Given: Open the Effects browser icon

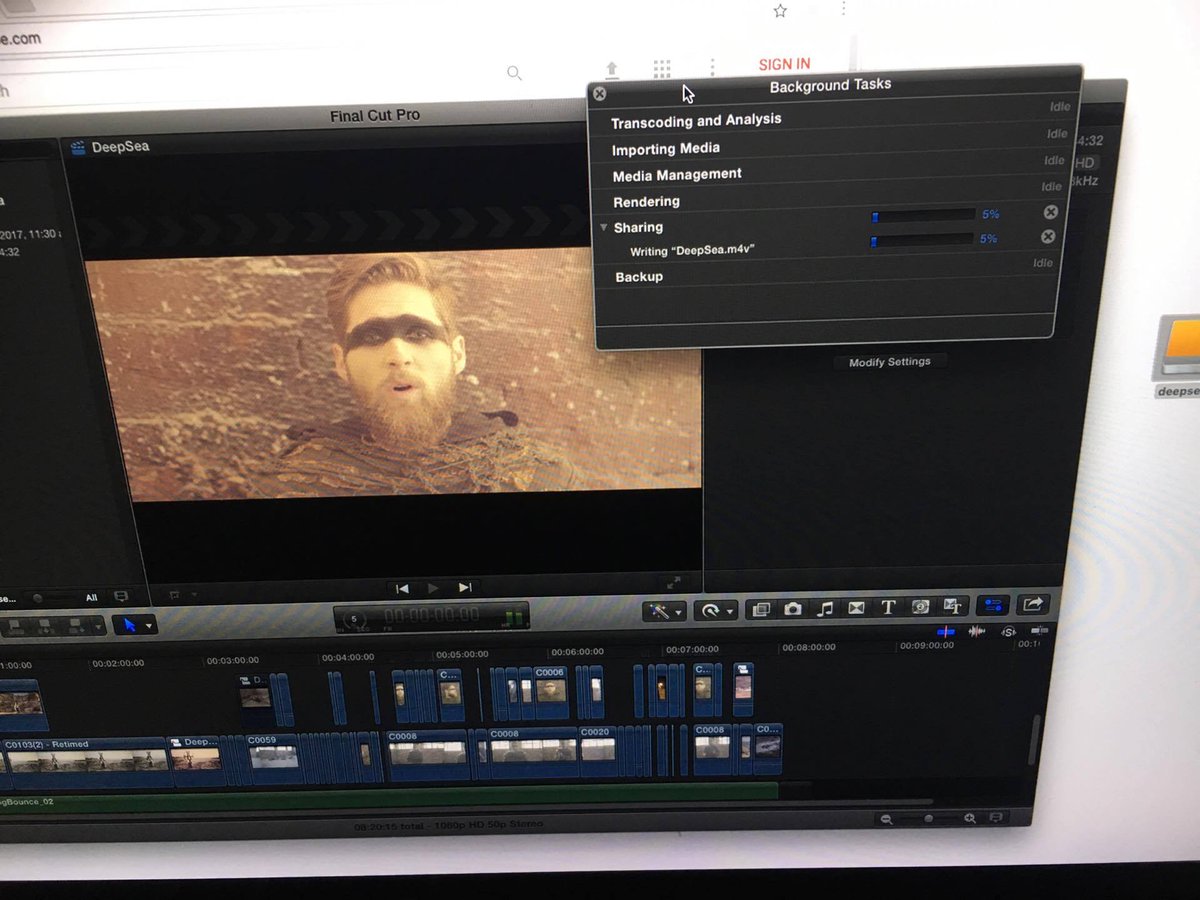Looking at the screenshot, I should point(761,609).
